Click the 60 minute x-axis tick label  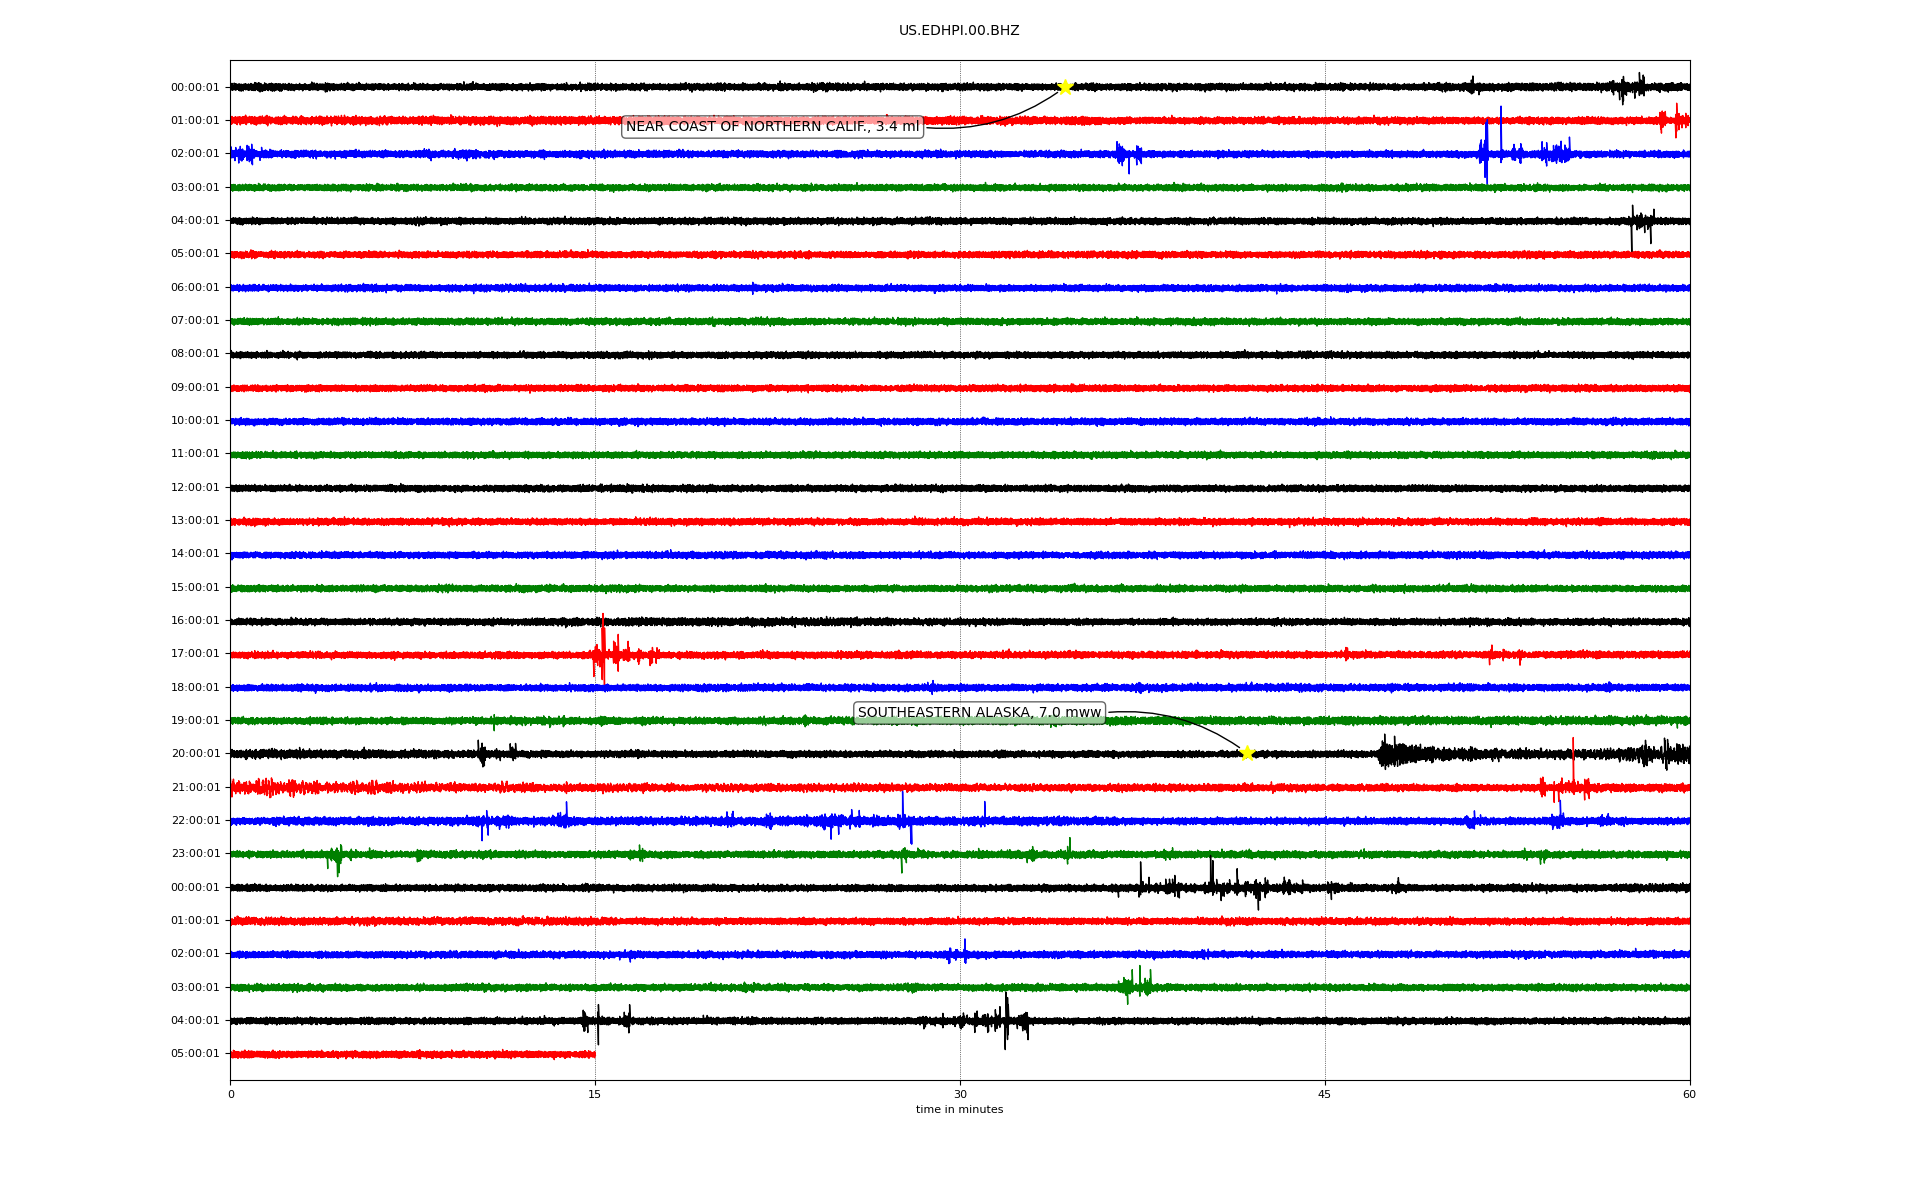(x=1689, y=1094)
